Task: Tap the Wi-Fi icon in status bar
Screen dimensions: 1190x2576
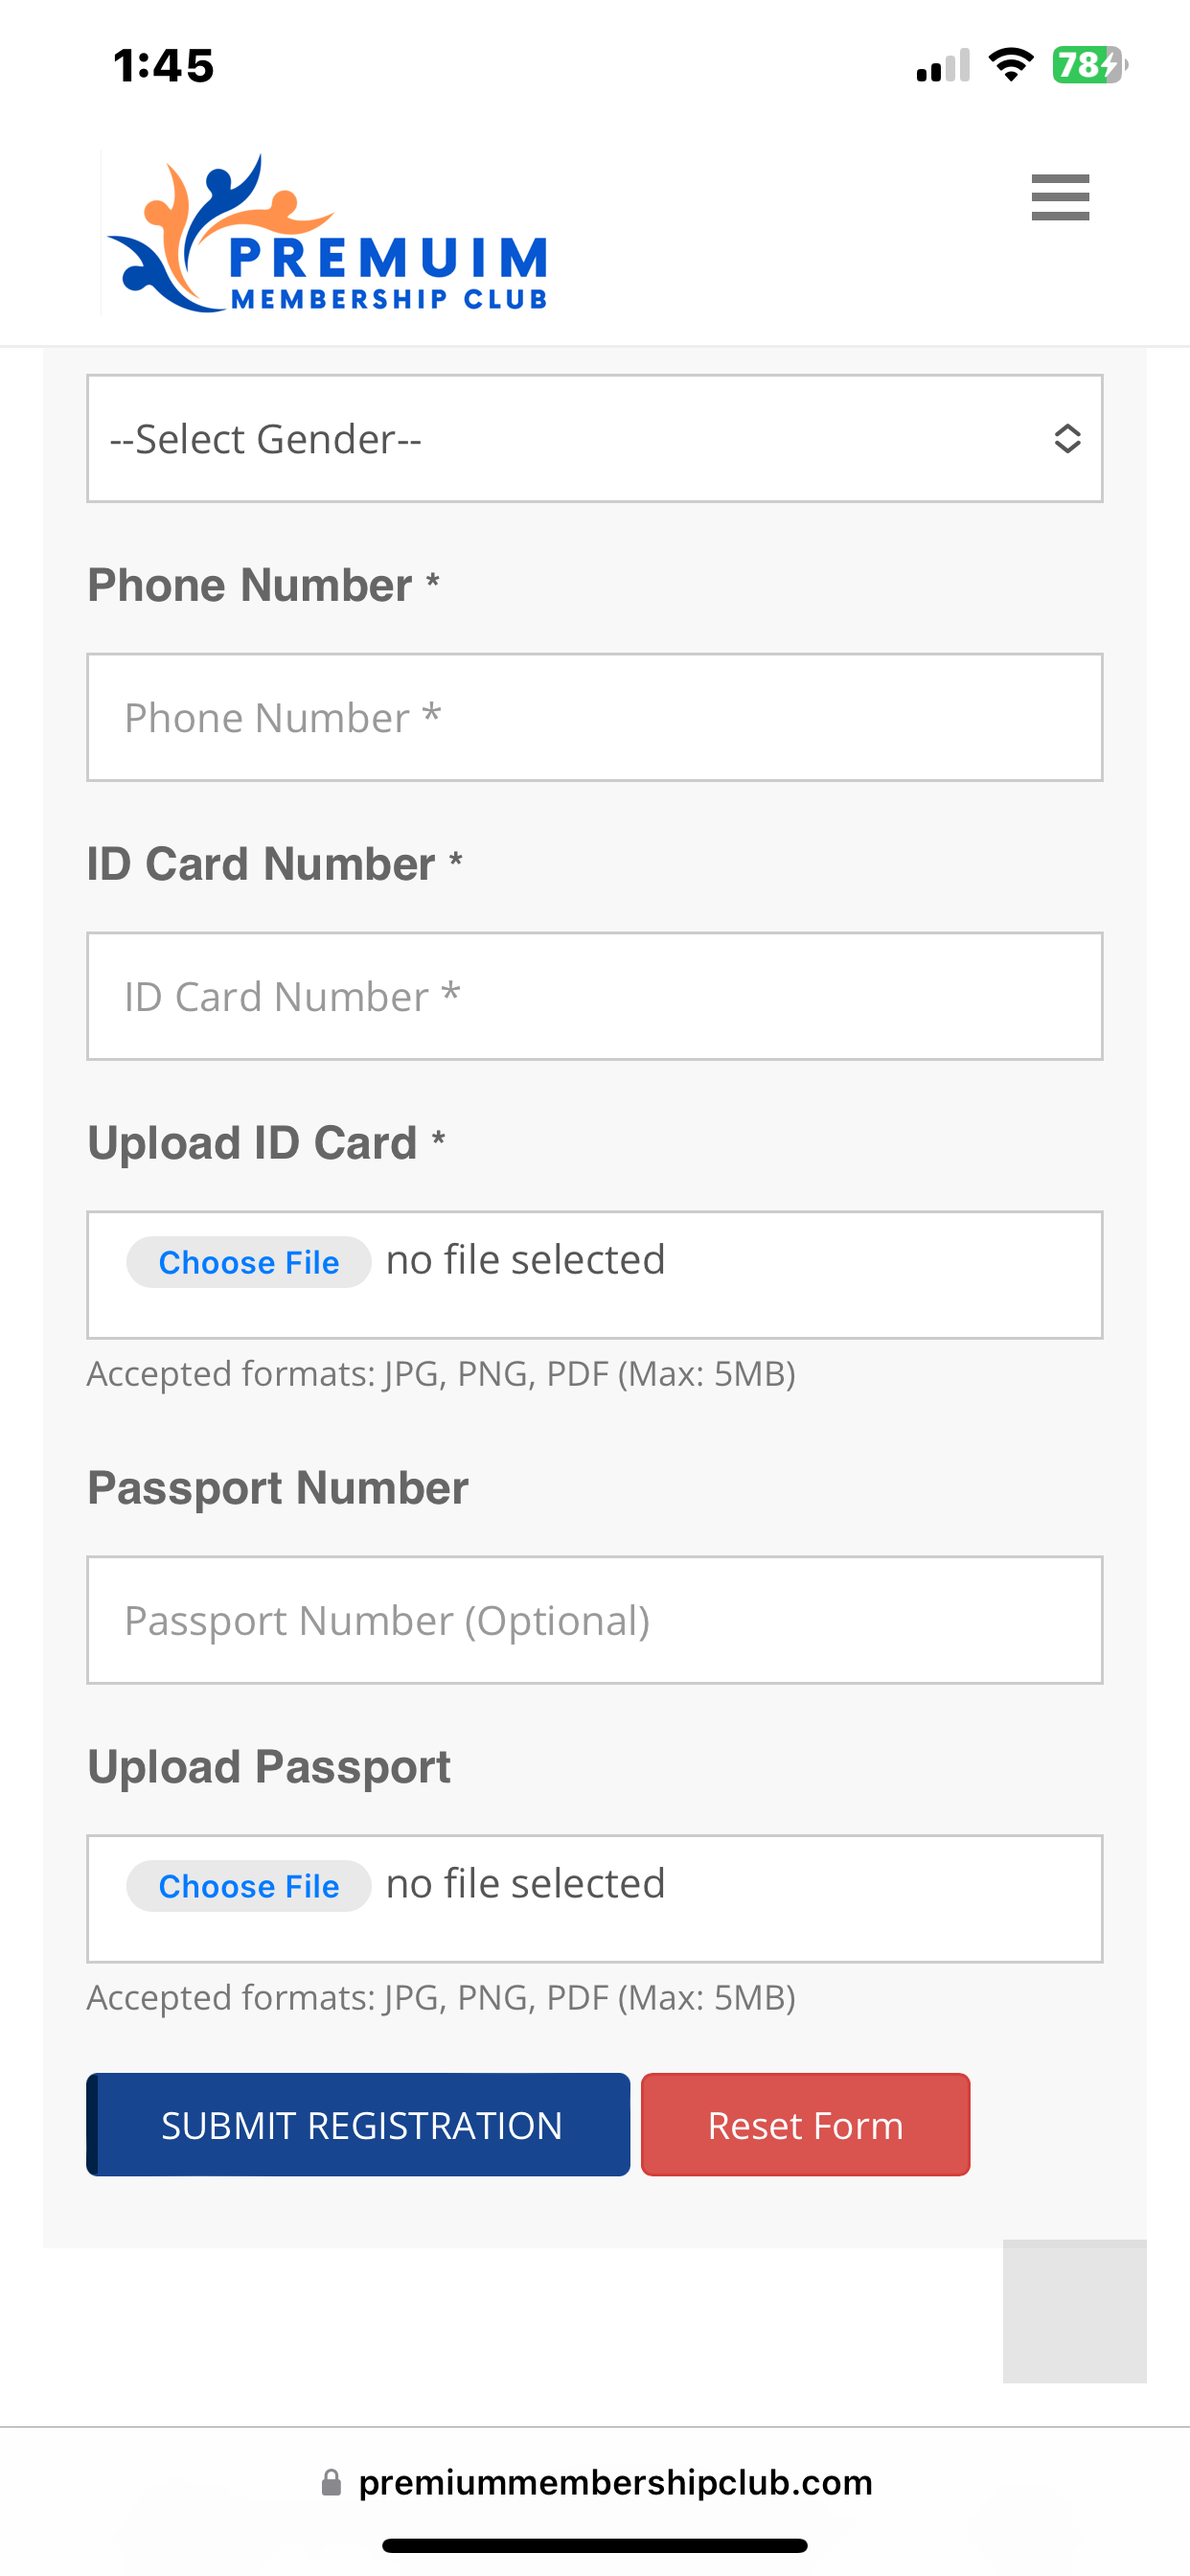Action: (1011, 65)
